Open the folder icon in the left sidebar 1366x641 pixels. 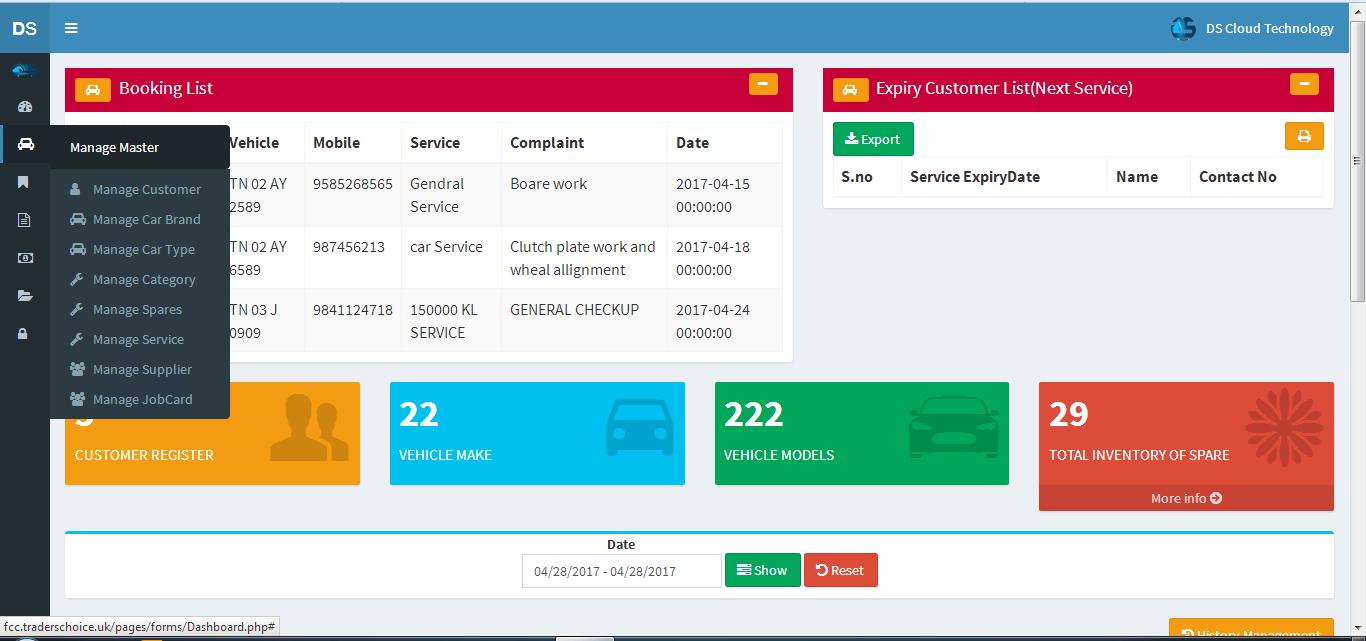click(24, 295)
